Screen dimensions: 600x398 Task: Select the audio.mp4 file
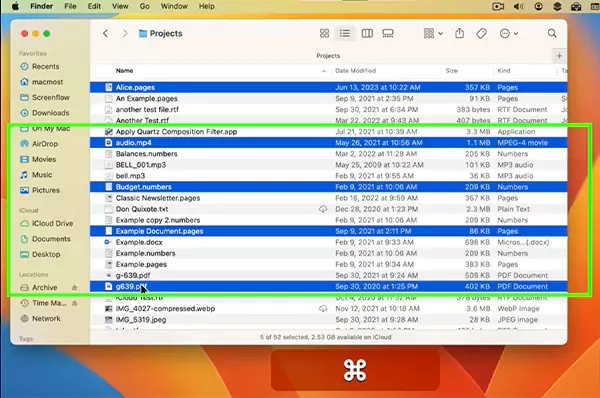[328, 143]
